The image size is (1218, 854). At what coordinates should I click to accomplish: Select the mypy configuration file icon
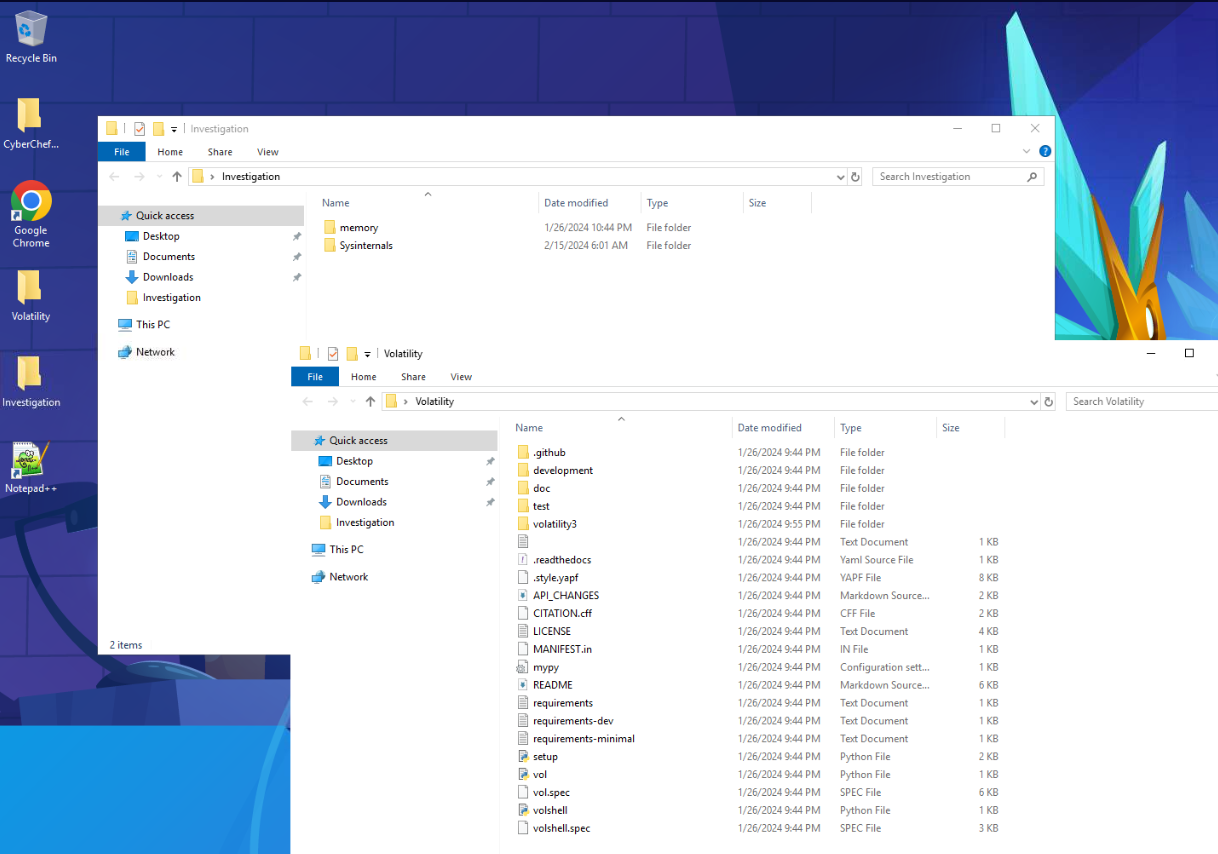click(523, 667)
